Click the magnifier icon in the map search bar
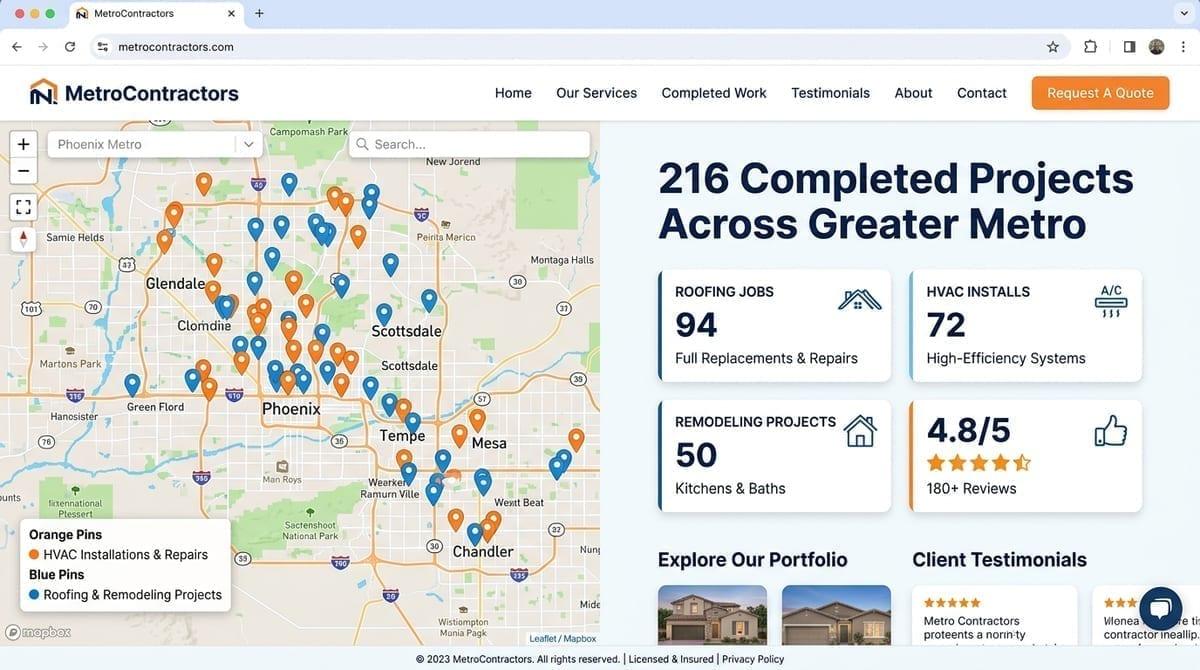The width and height of the screenshot is (1200, 670). (361, 144)
